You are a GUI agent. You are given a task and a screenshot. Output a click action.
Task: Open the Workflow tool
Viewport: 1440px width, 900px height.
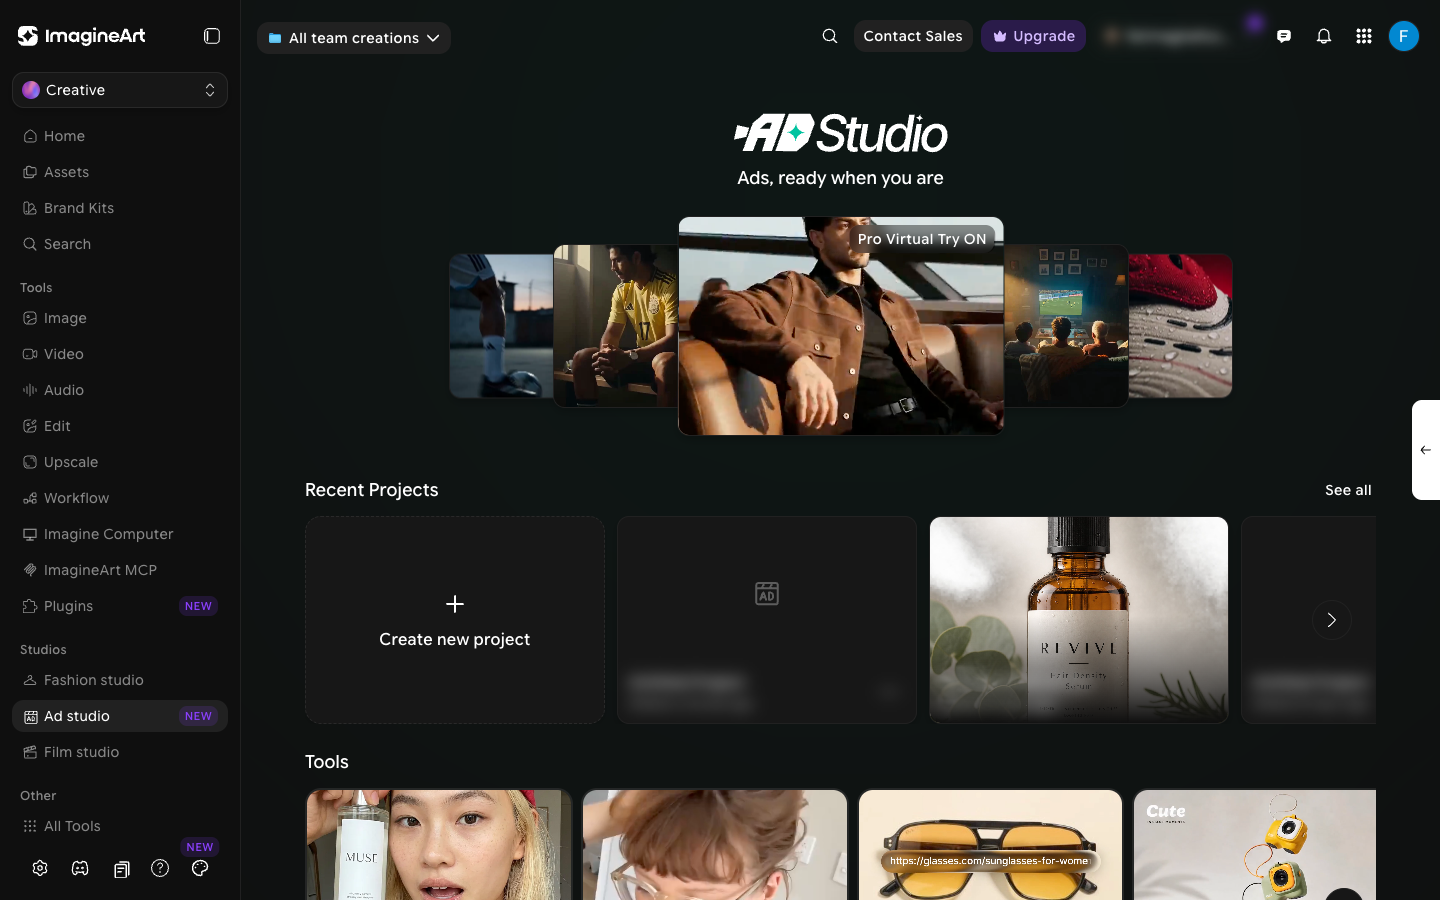tap(120, 498)
